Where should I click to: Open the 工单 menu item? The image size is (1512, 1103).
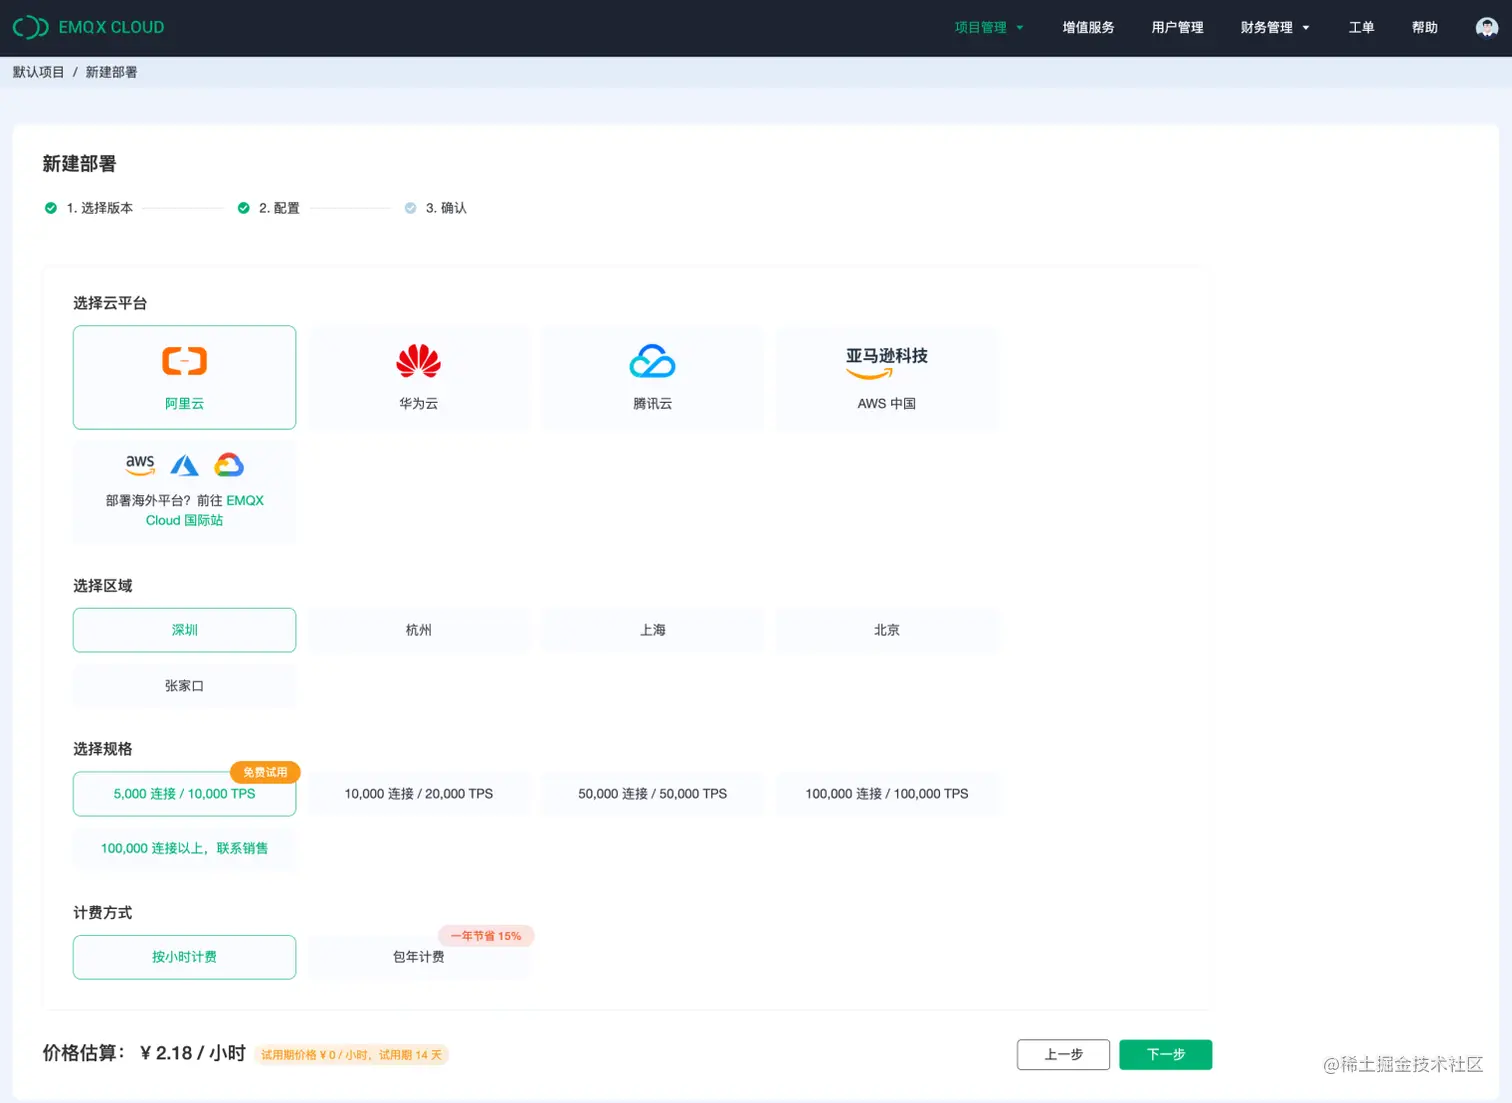pos(1361,27)
